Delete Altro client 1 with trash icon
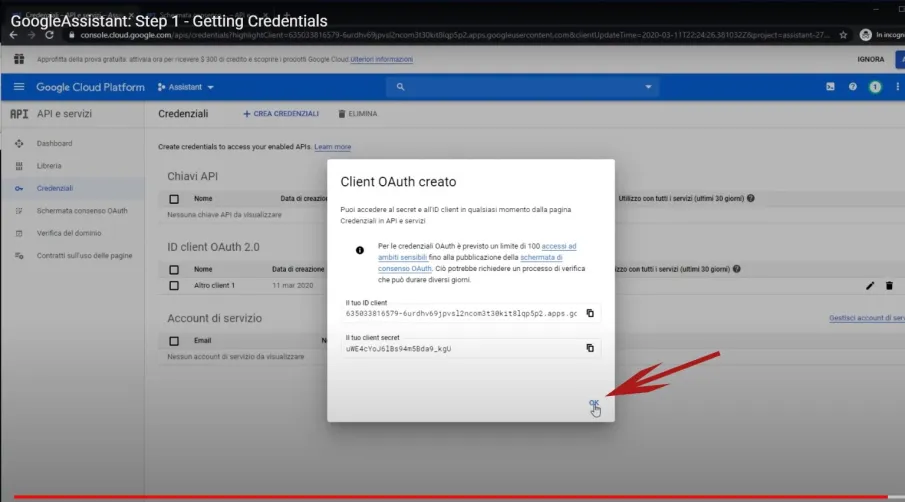The width and height of the screenshot is (905, 502). [x=889, y=286]
